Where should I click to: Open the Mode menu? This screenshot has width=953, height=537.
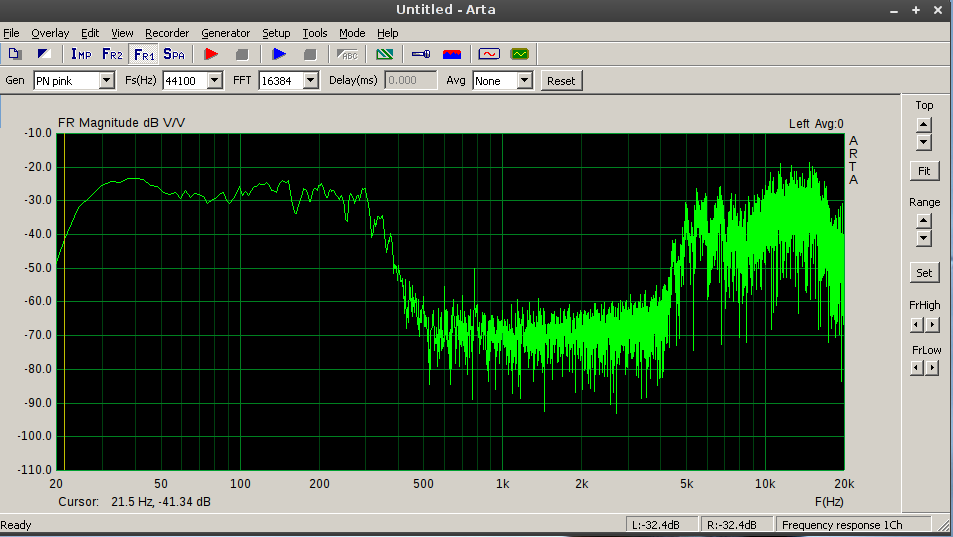click(352, 33)
